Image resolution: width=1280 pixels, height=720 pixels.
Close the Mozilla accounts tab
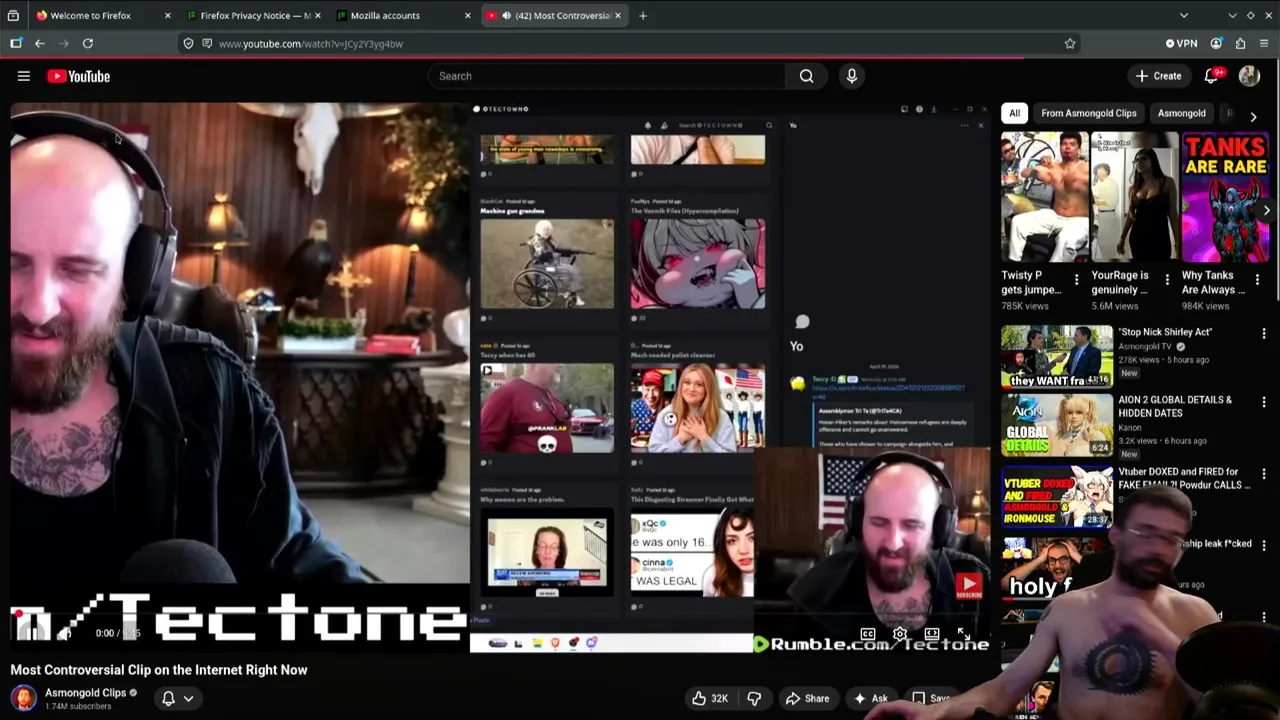click(x=467, y=15)
